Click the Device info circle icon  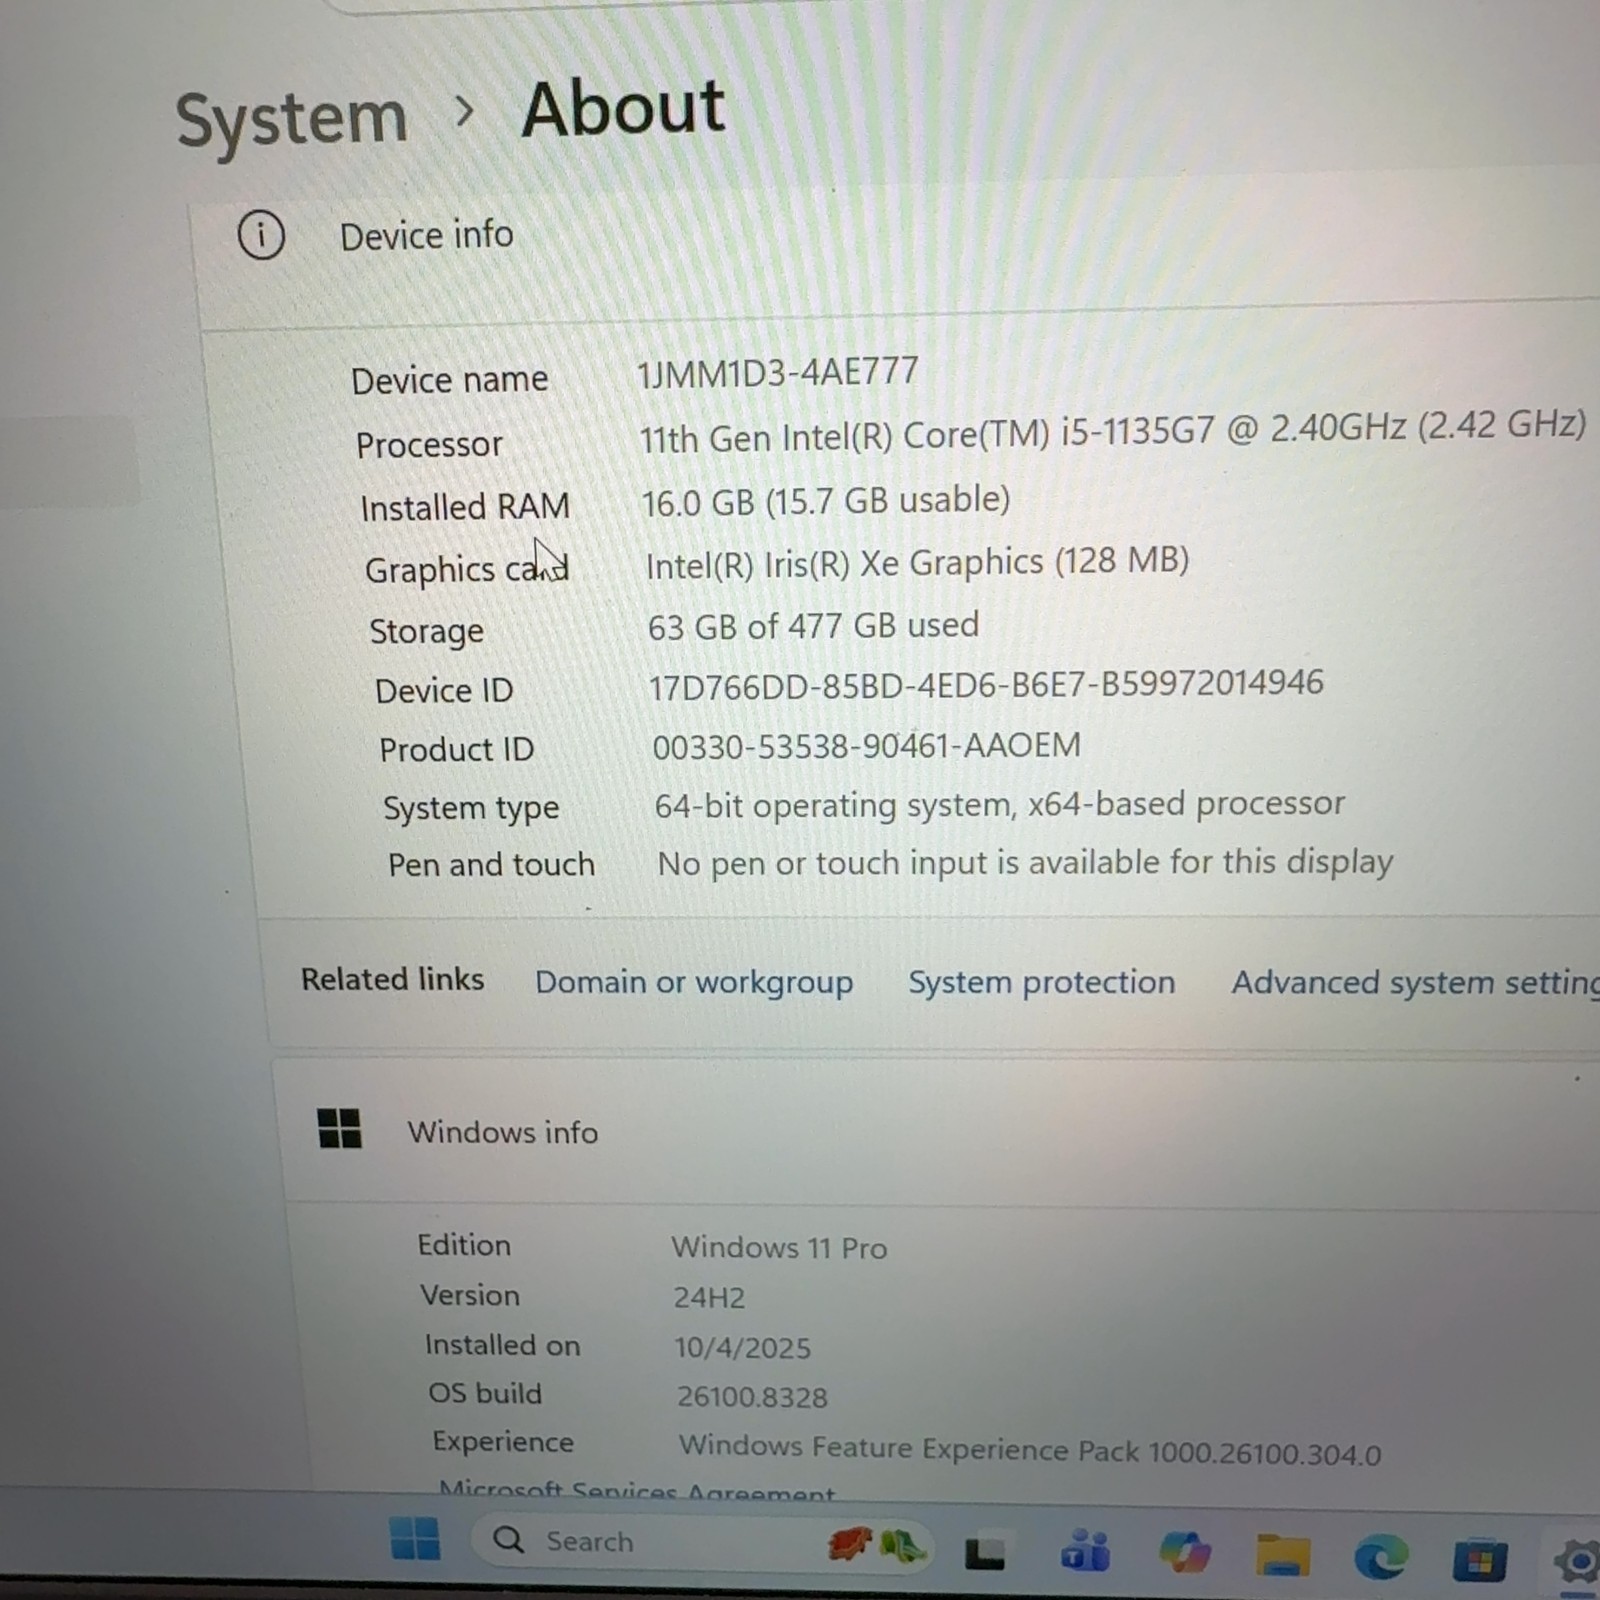tap(261, 236)
